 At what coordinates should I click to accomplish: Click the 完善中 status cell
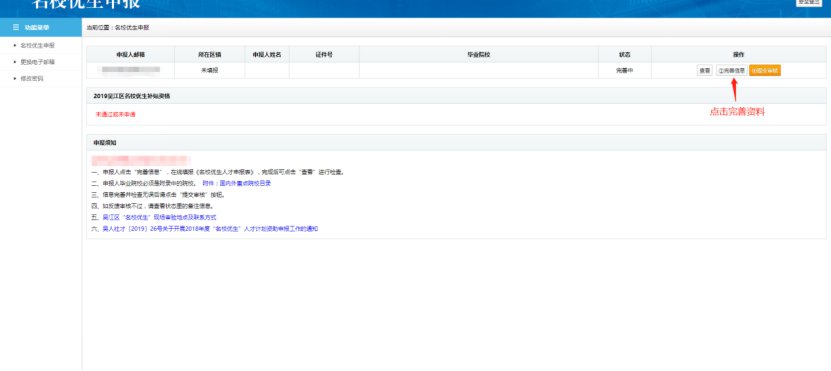[x=624, y=70]
